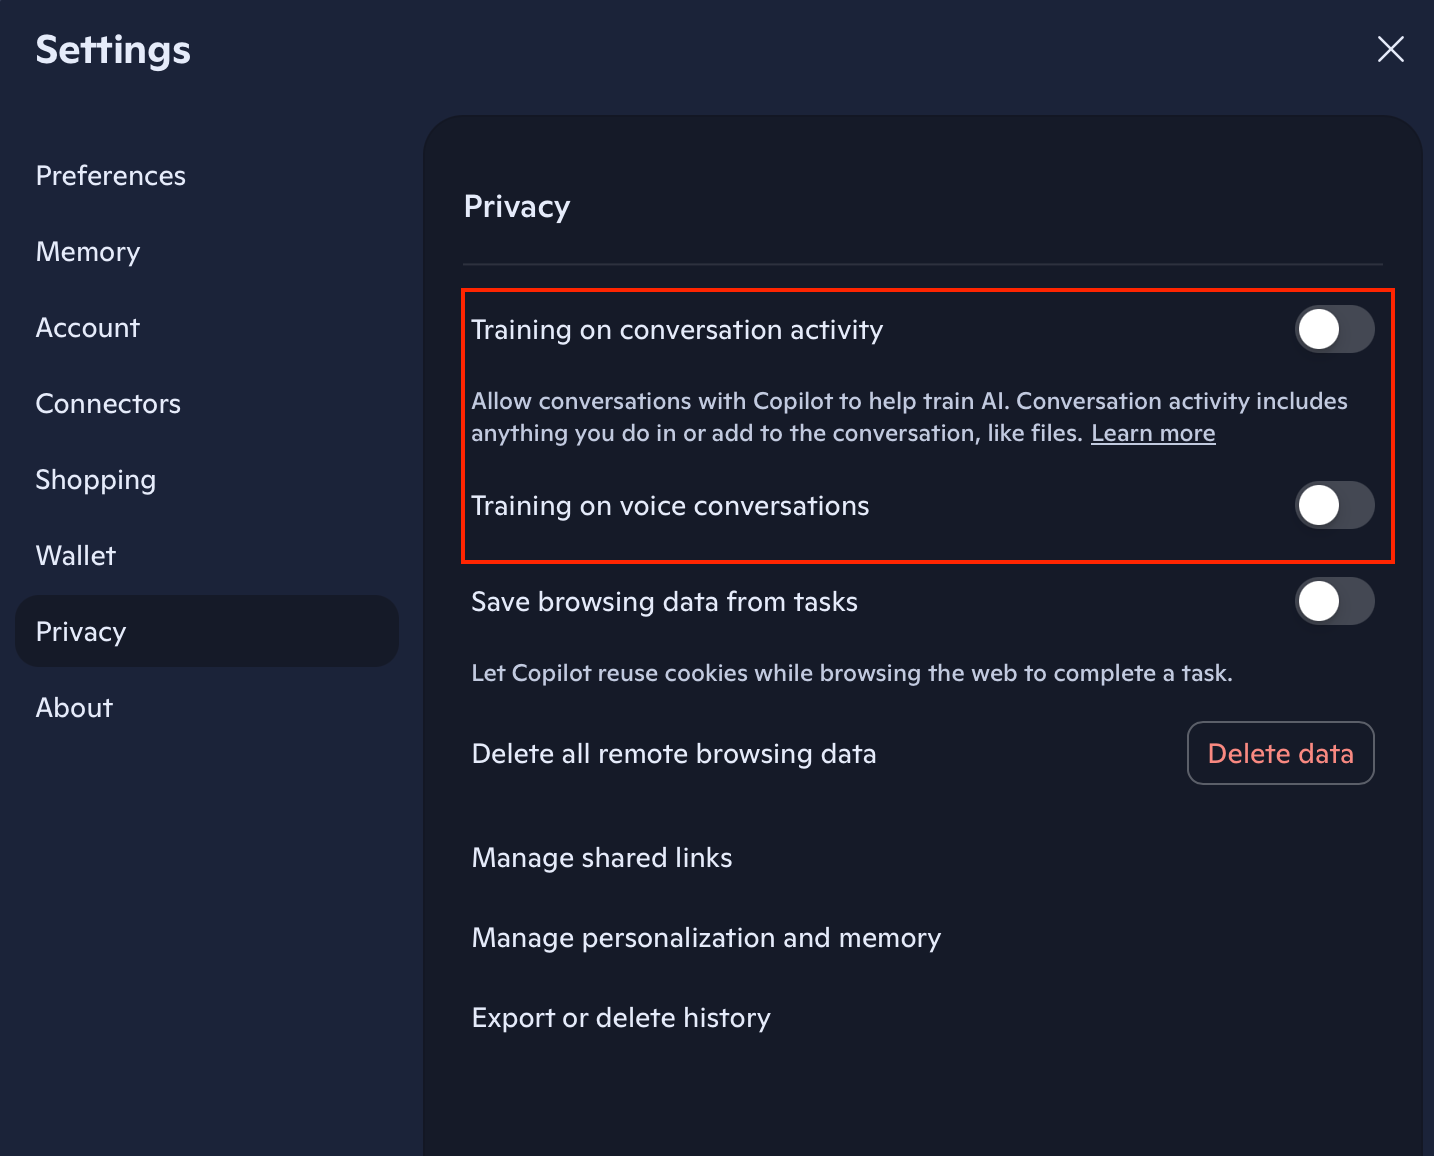Open Manage shared links

pyautogui.click(x=602, y=858)
